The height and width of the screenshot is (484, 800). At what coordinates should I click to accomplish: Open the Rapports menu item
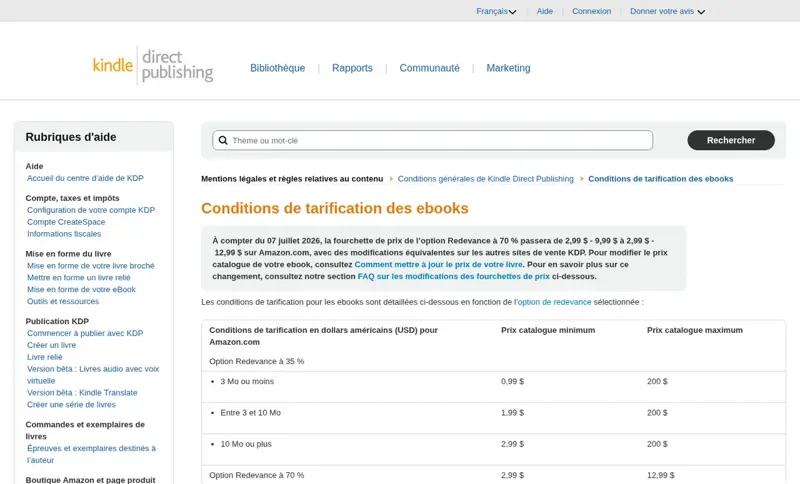coord(352,68)
